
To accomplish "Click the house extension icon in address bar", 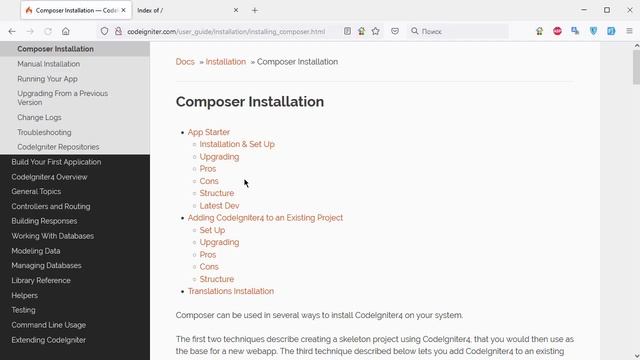I will pos(362,31).
